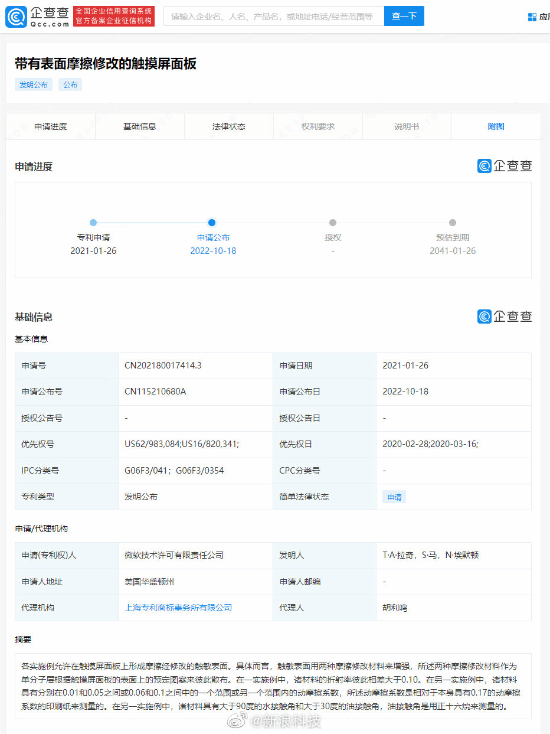Click applicant 微软技术许可有限责任公司

click(174, 555)
